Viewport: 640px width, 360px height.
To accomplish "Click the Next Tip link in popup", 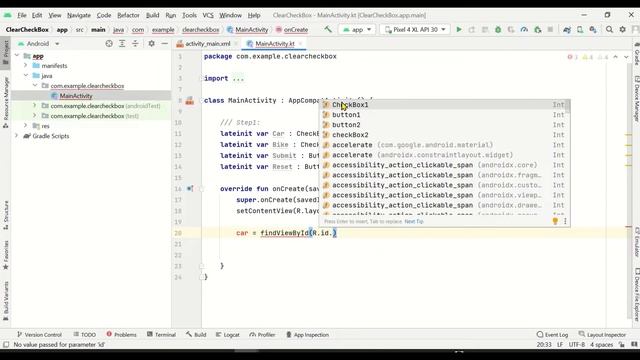I will click(414, 221).
